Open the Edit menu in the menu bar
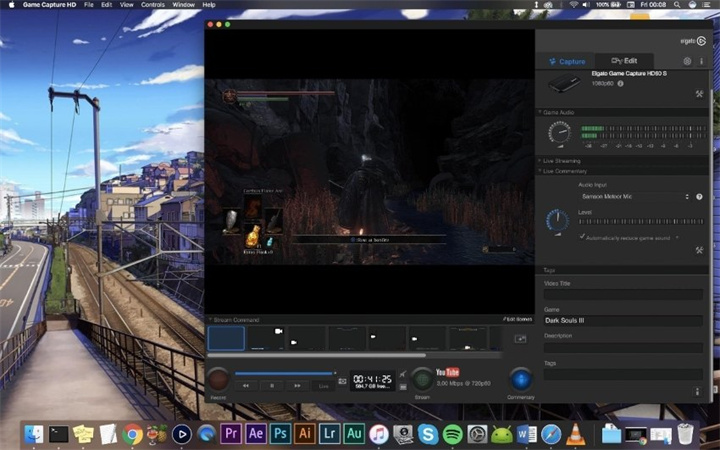 [x=107, y=5]
